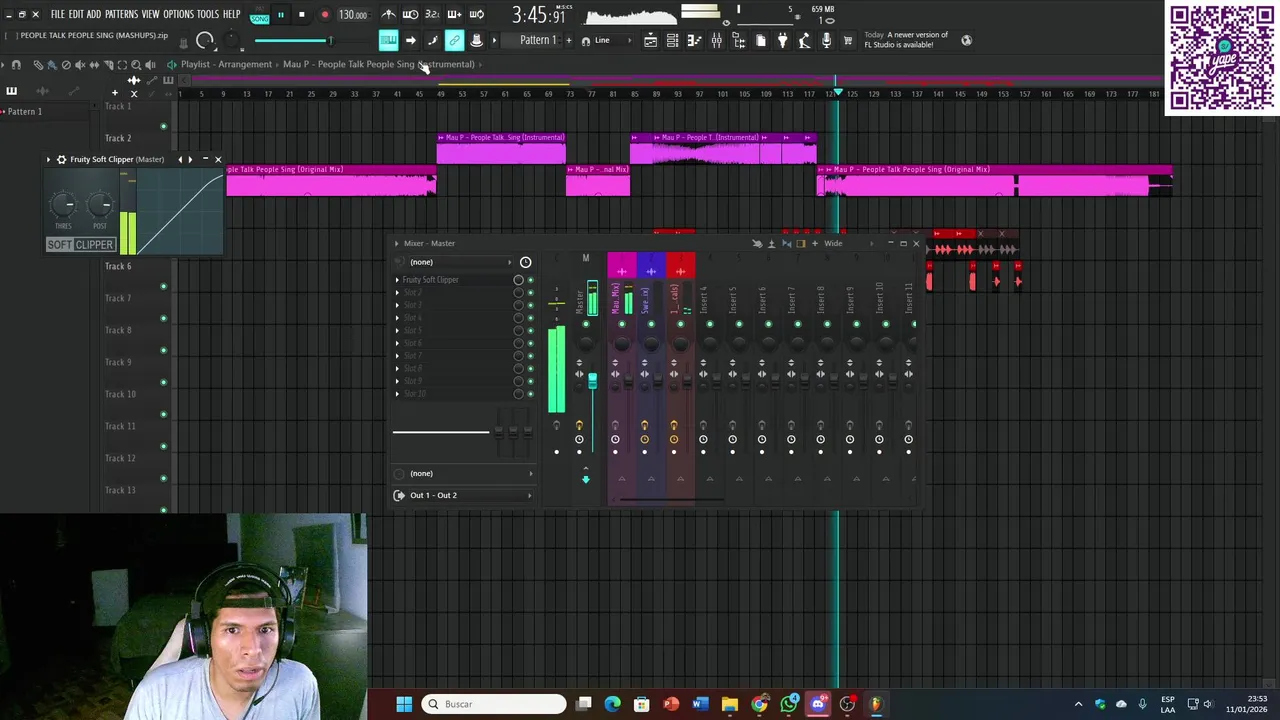Screen dimensions: 1280x720
Task: Open the Browser toolbar icon
Action: pos(738,40)
